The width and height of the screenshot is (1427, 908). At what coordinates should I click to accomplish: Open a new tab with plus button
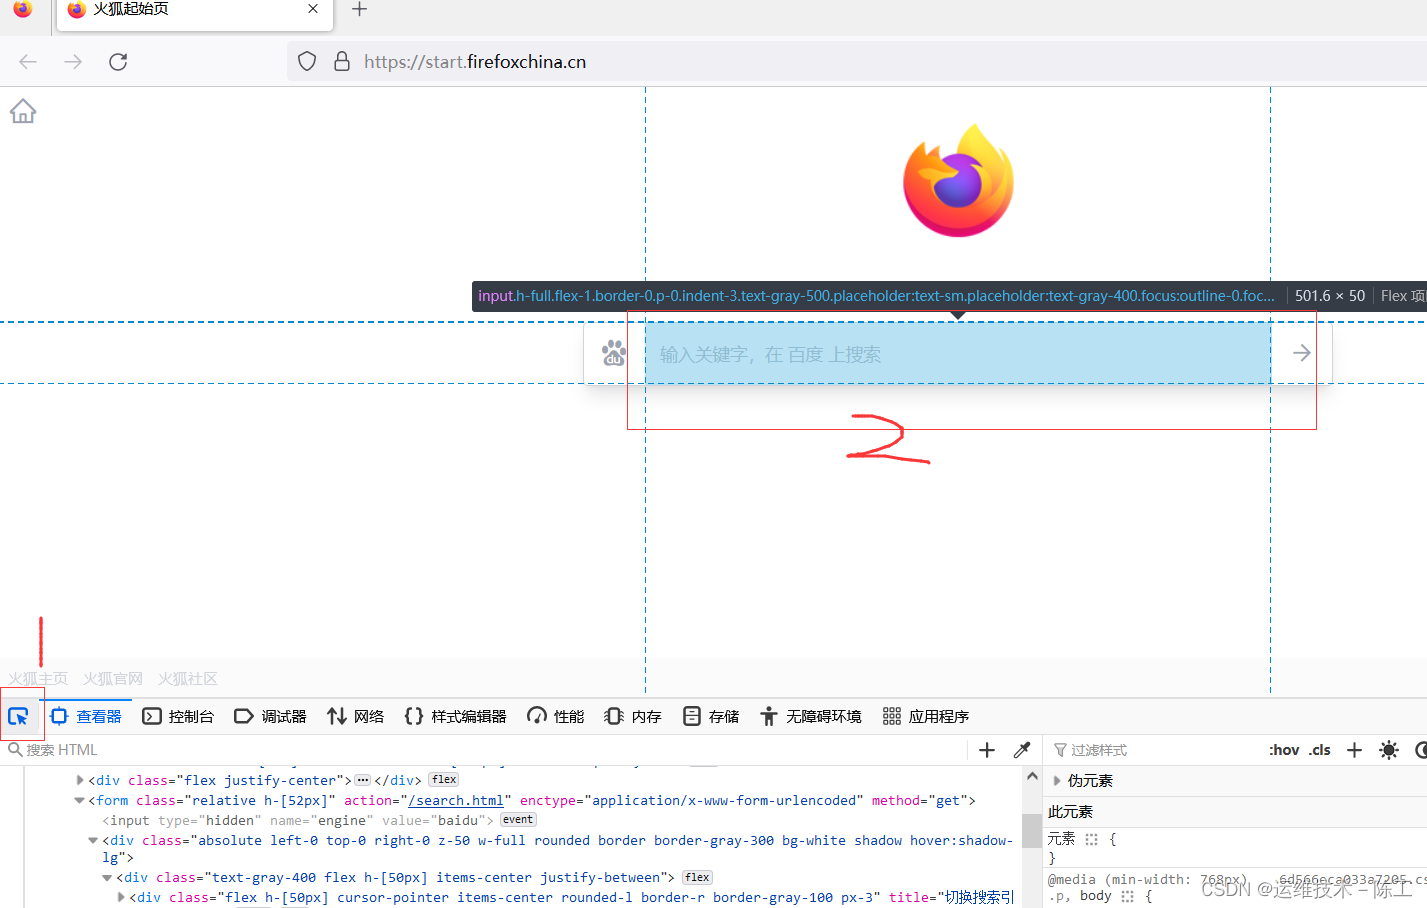click(360, 9)
